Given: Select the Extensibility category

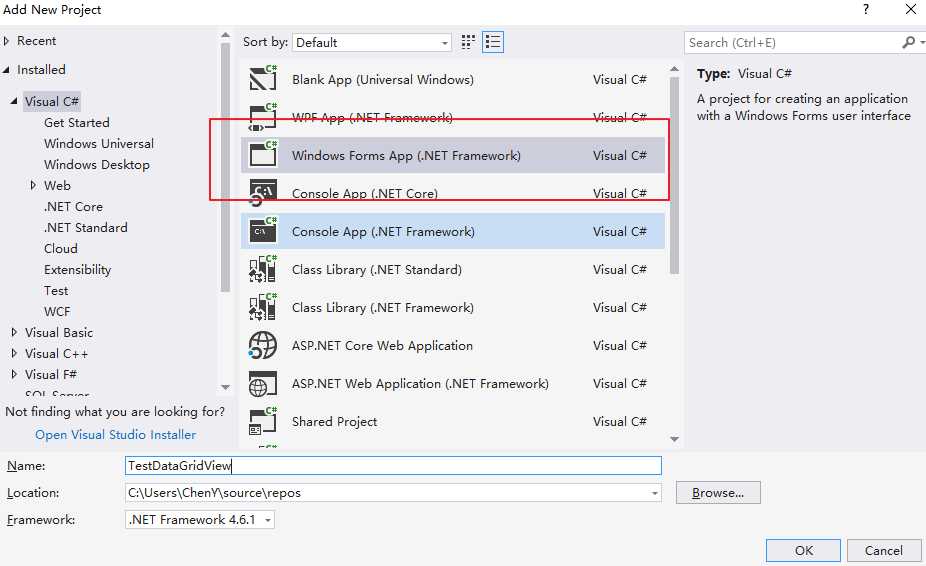Looking at the screenshot, I should point(77,269).
